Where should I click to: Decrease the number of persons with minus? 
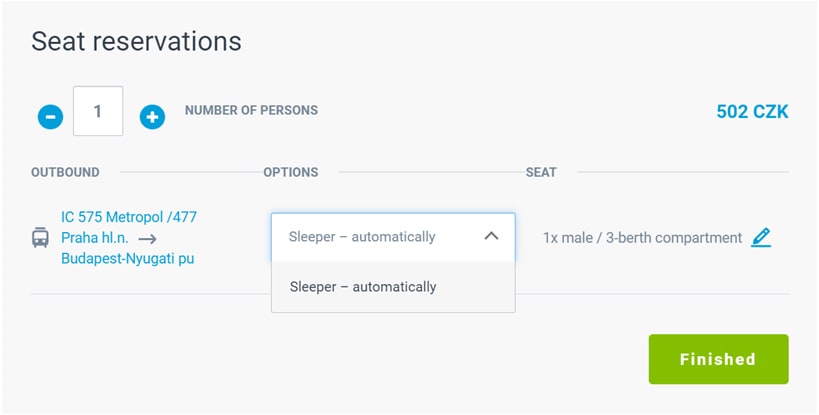[50, 117]
